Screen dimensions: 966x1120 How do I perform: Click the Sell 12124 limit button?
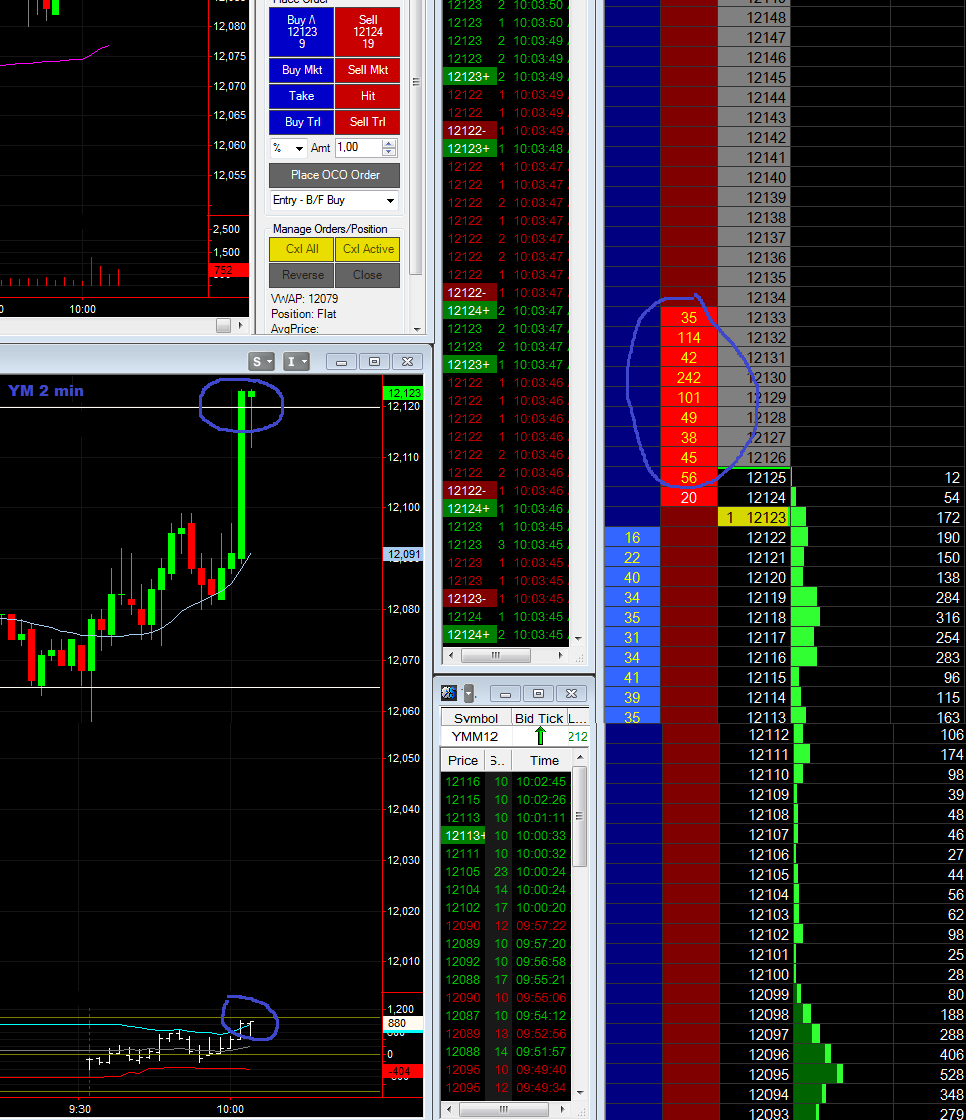coord(367,31)
